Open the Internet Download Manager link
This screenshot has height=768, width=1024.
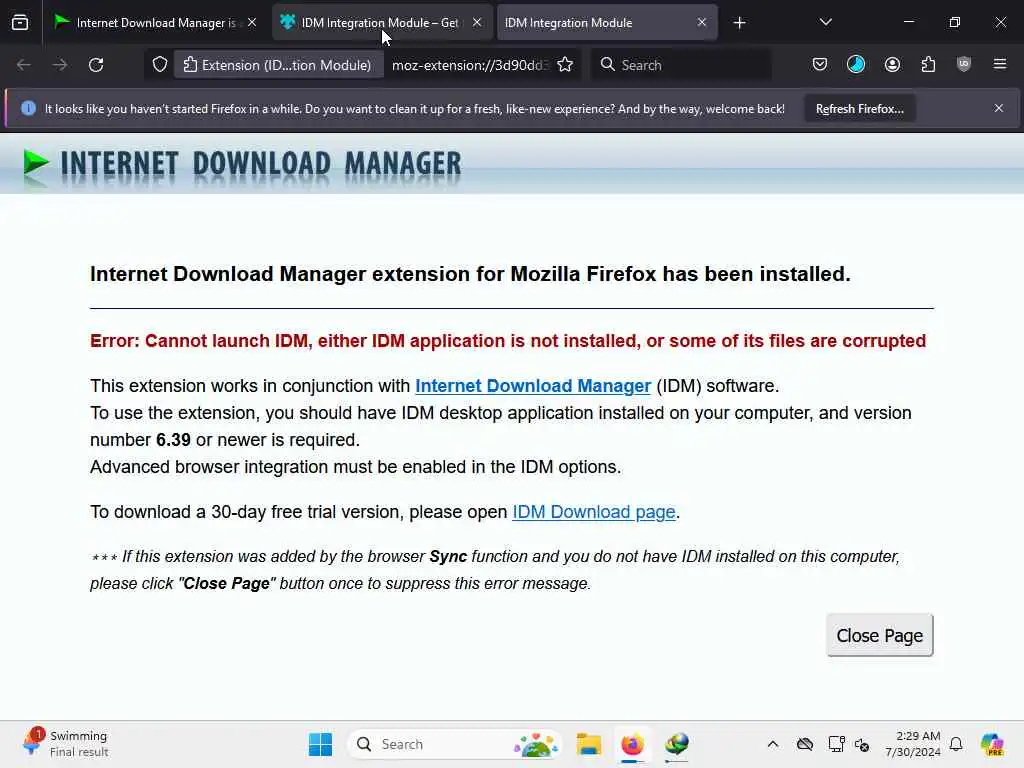point(533,386)
